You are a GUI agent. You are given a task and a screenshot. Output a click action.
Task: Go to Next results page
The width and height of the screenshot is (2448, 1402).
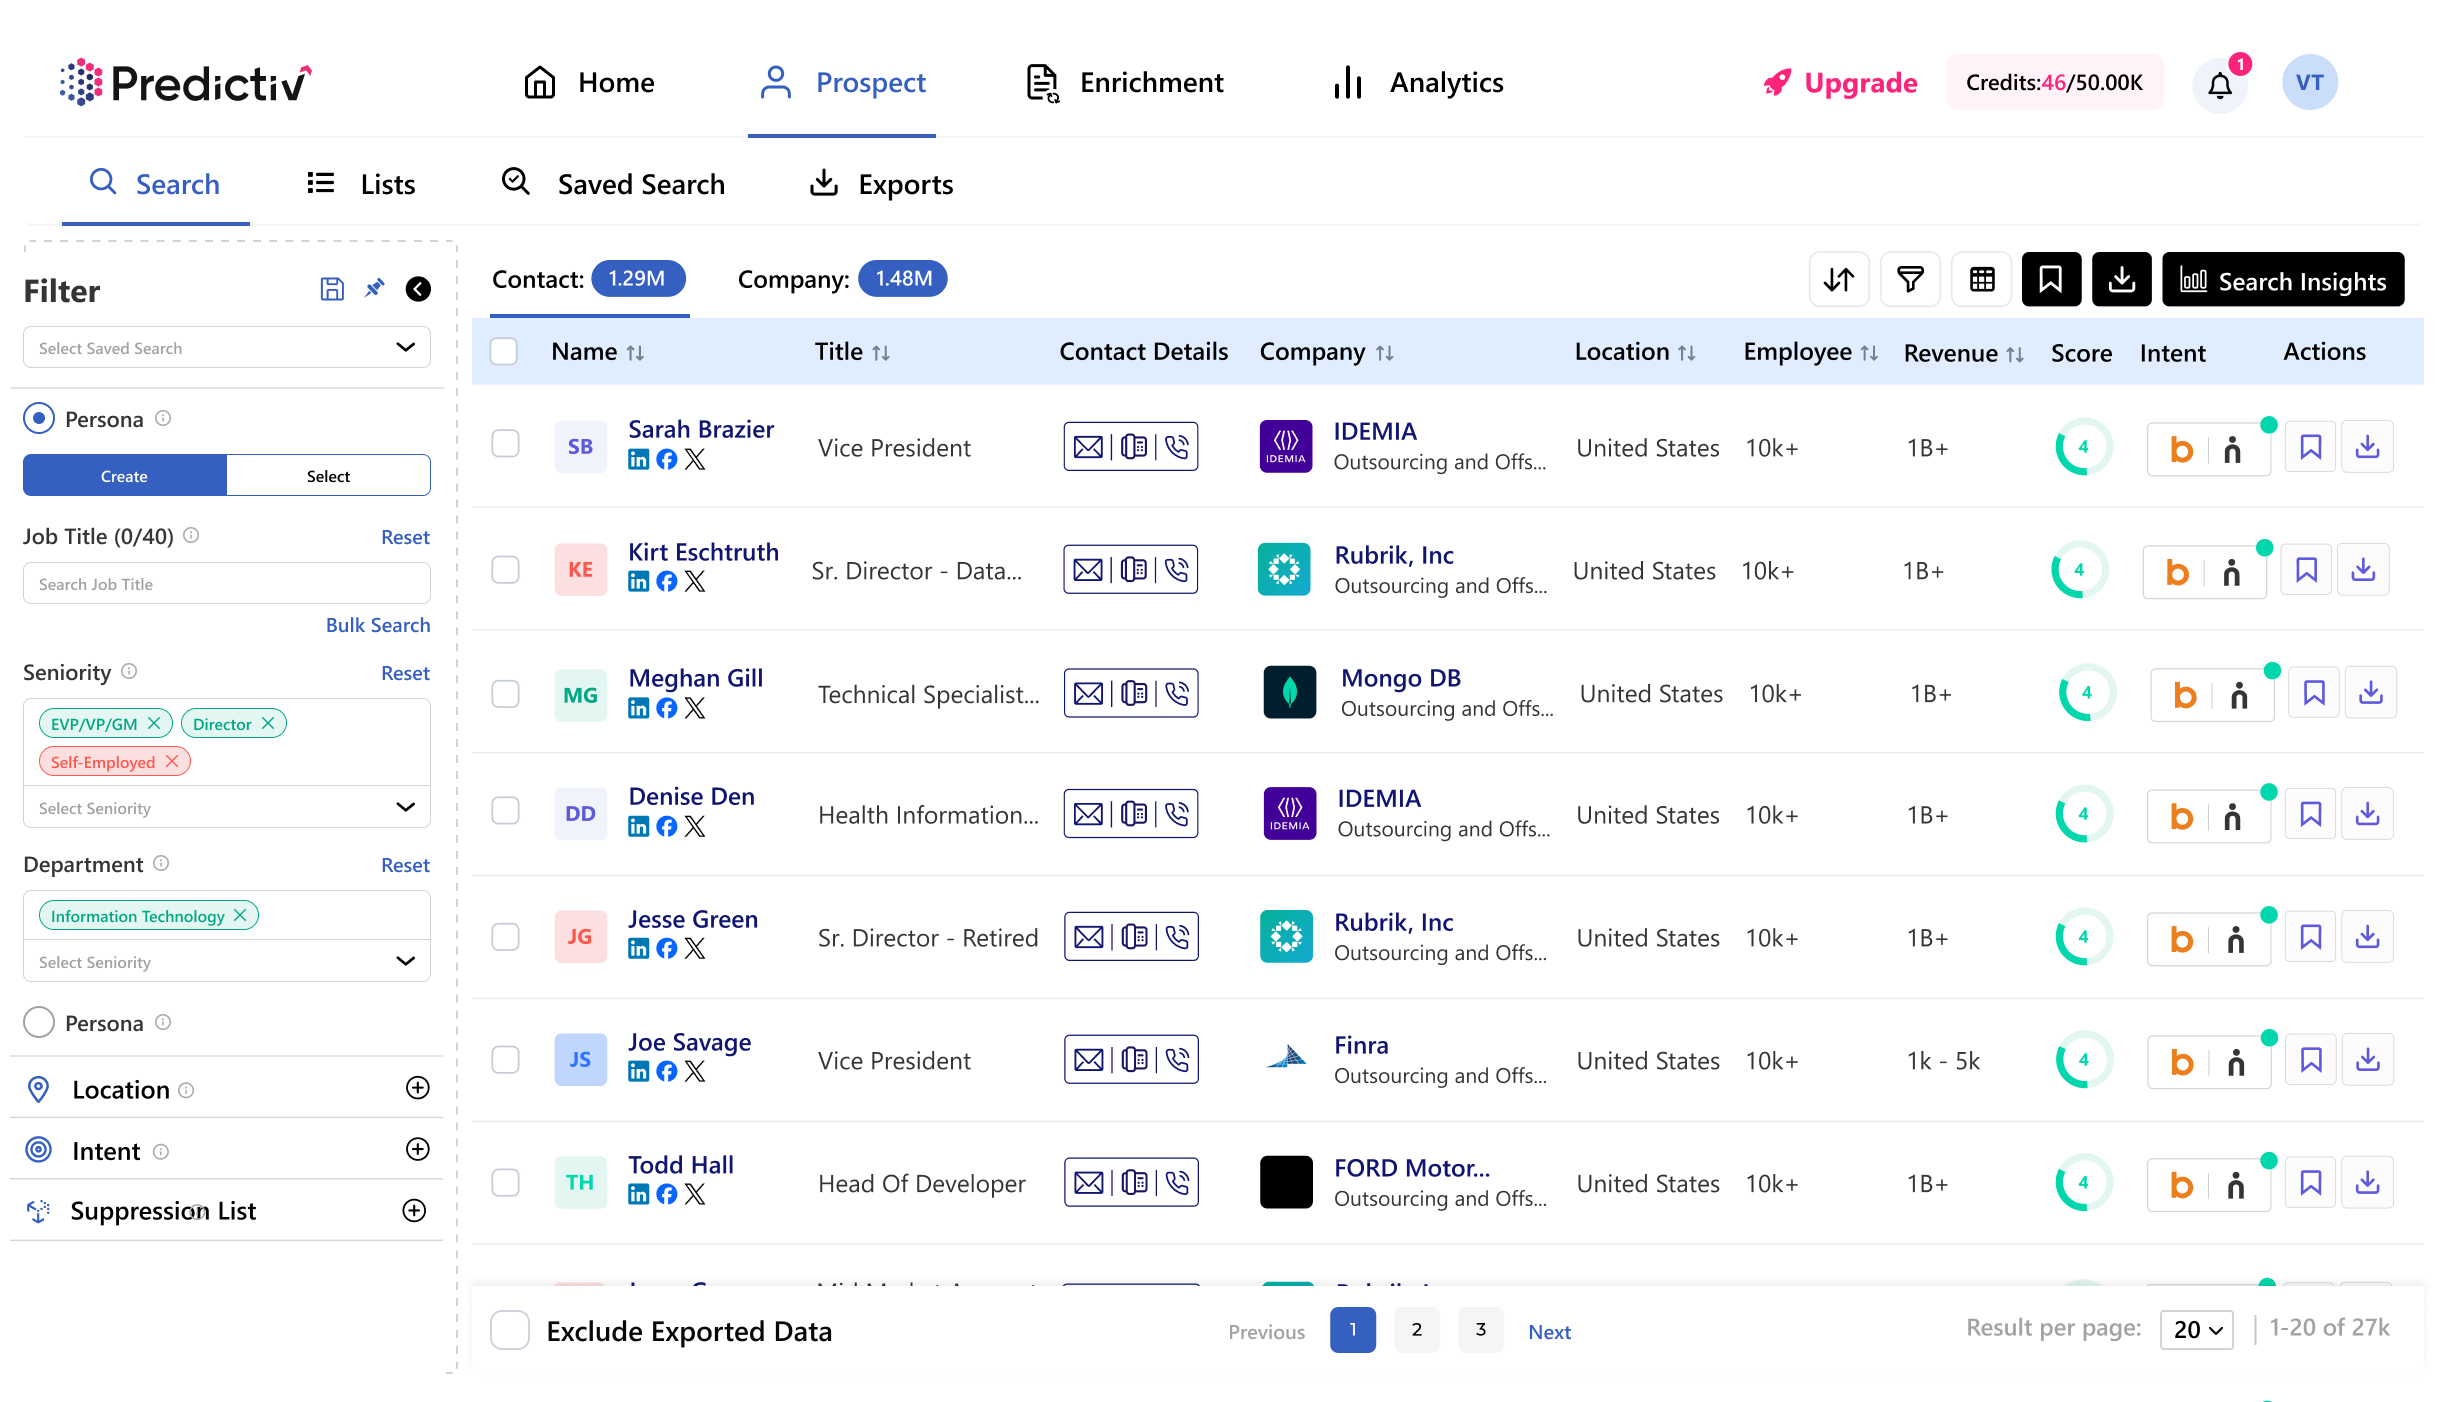[x=1549, y=1332]
